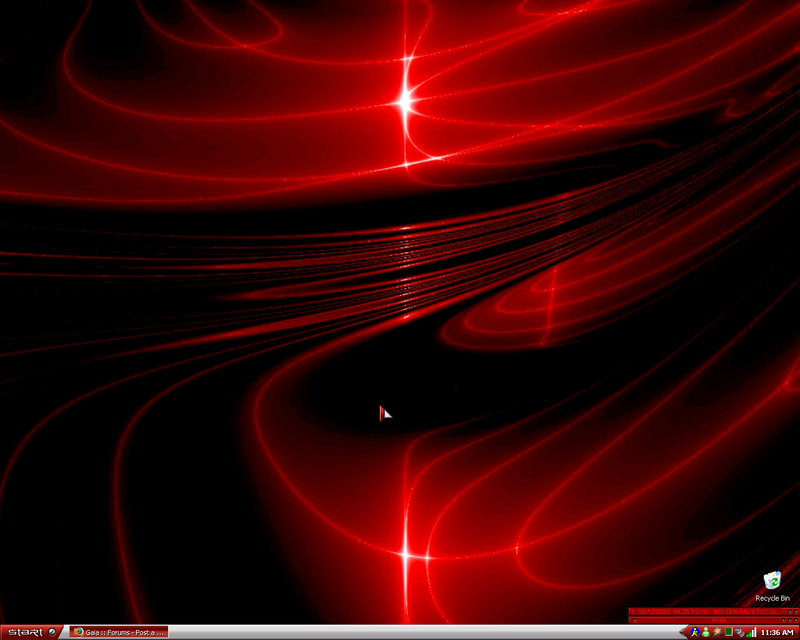Click the rightmost button on the lower player bar
Screen dimensions: 800x640
pyautogui.click(x=795, y=620)
